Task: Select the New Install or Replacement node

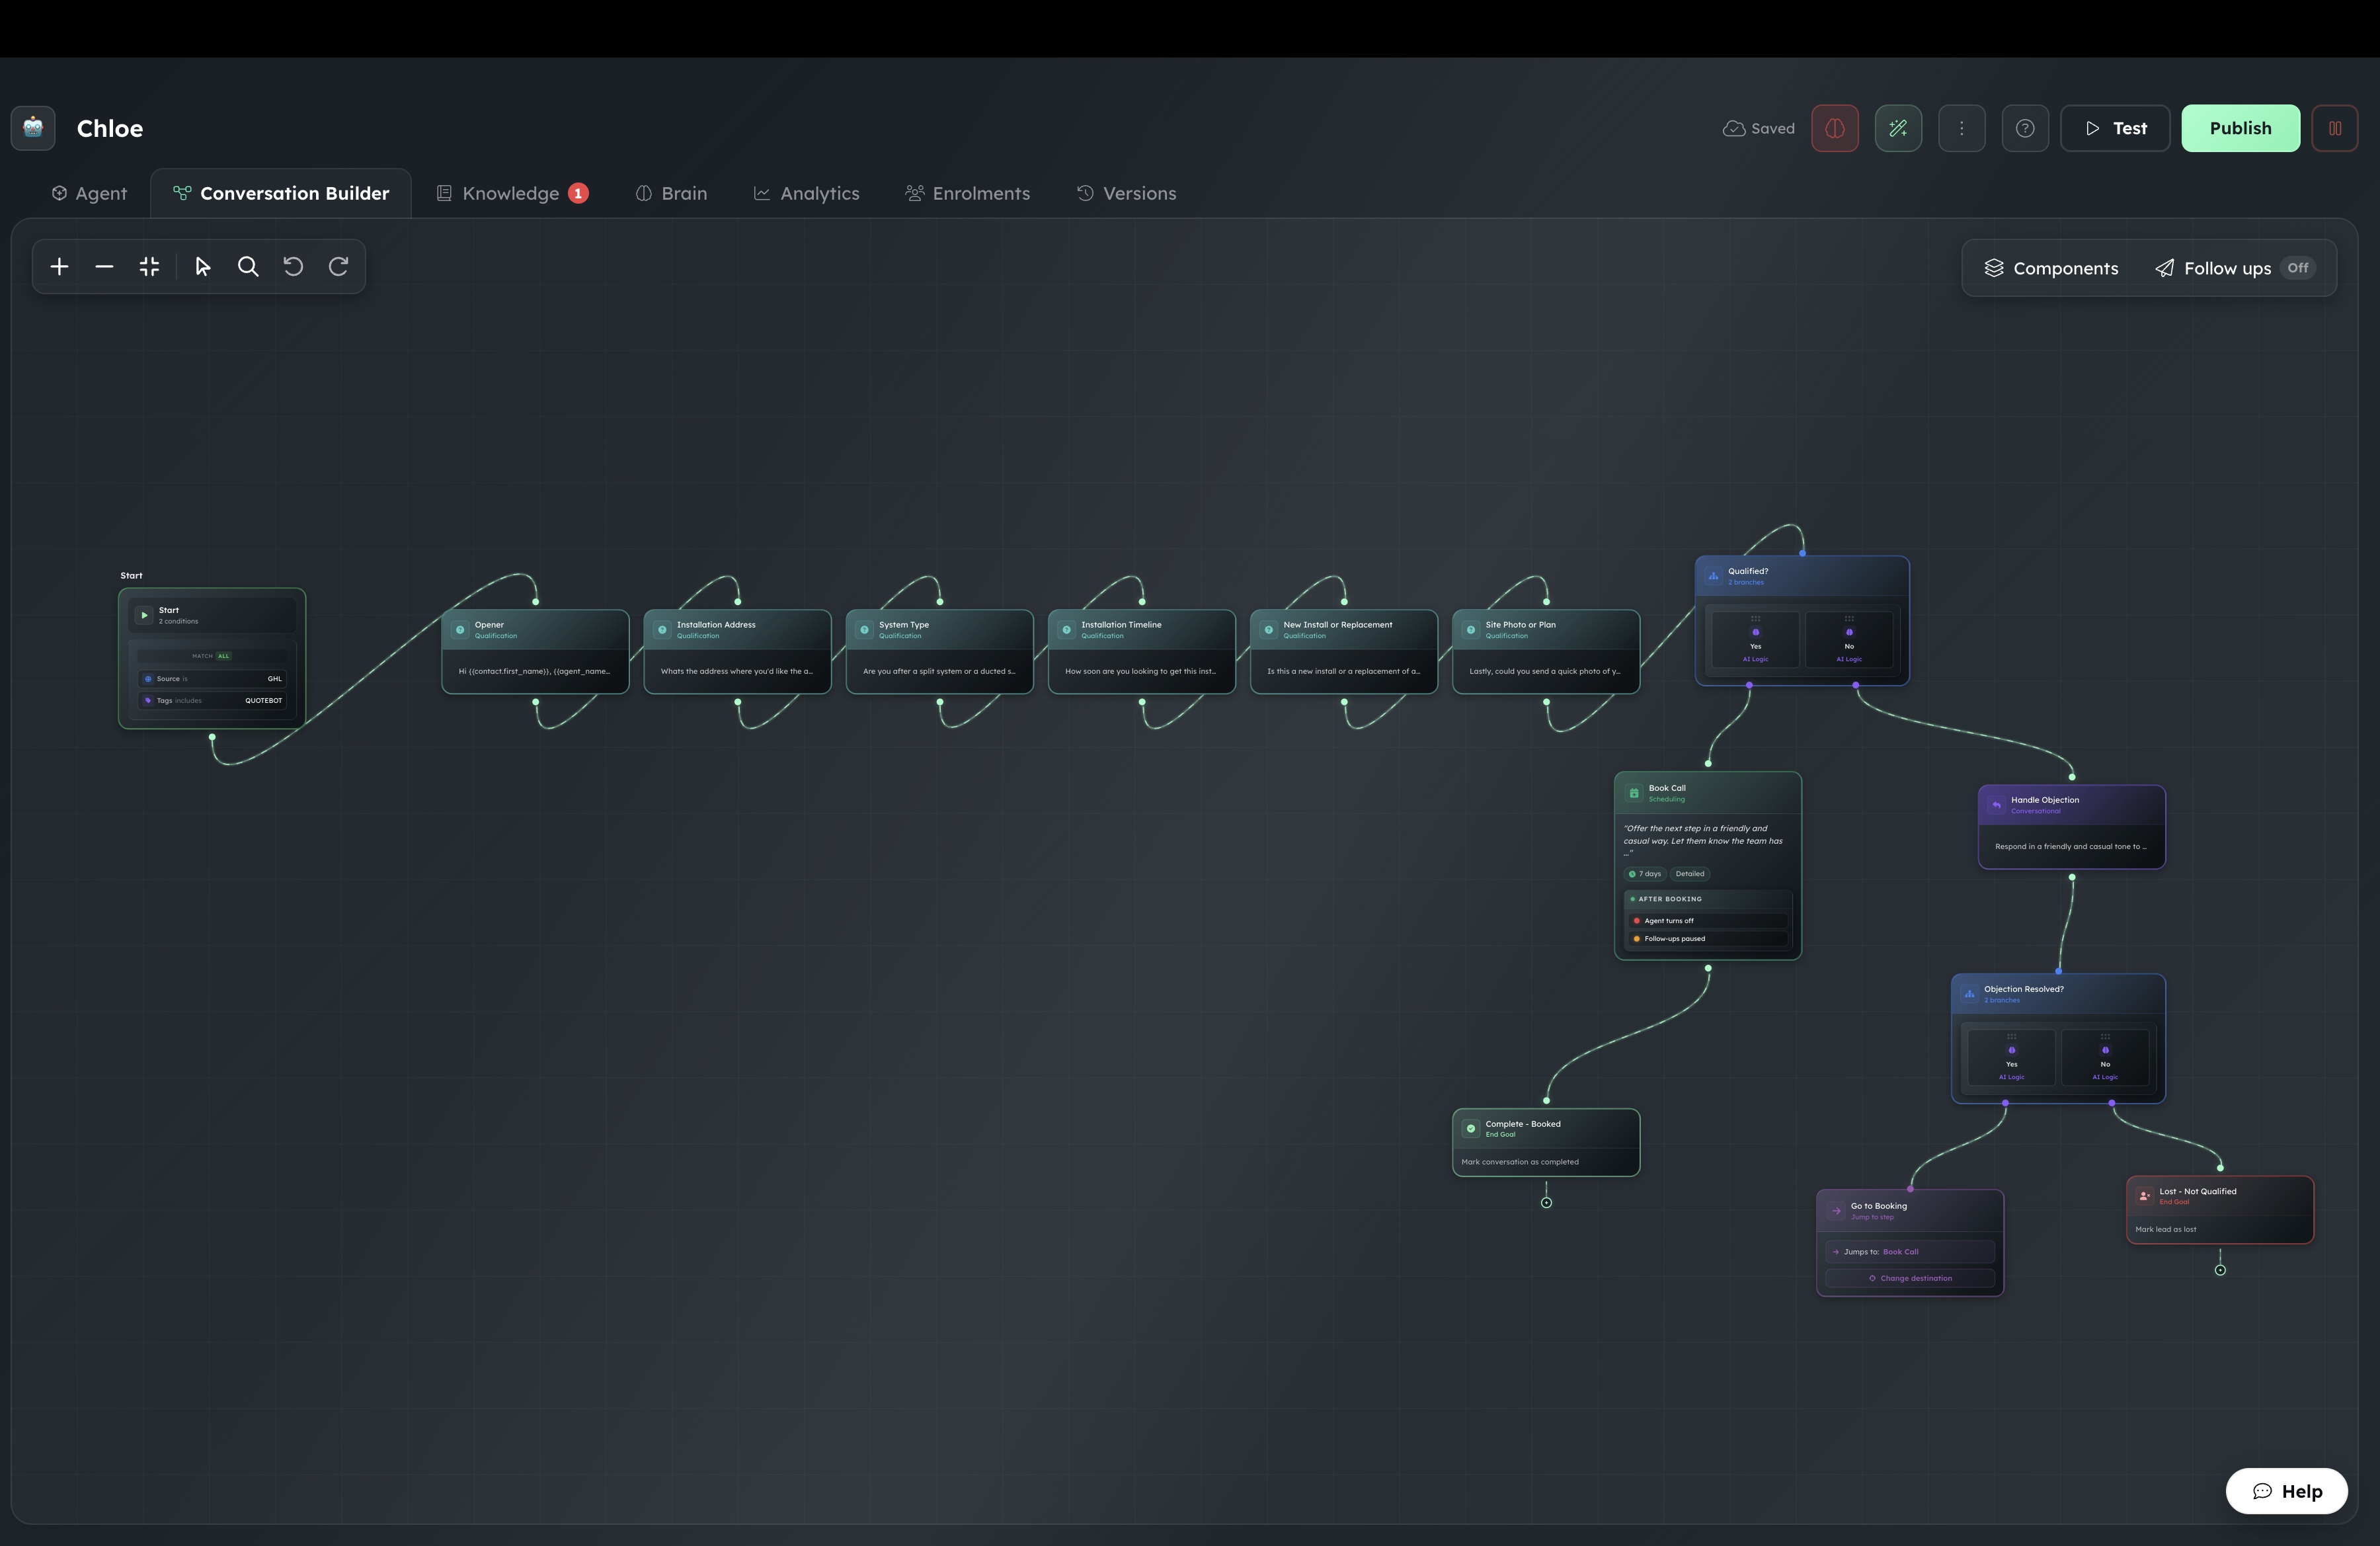Action: coord(1343,652)
